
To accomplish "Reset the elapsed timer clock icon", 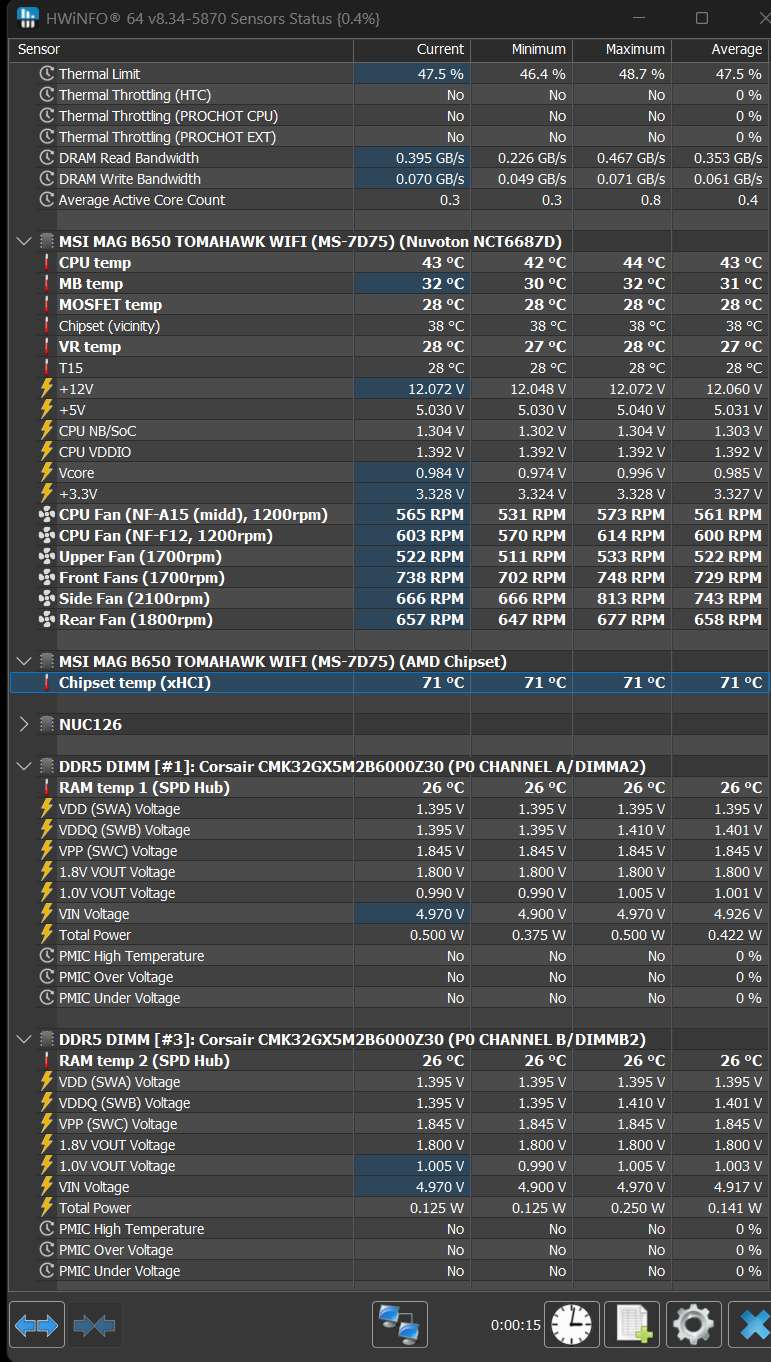I will tap(572, 1325).
